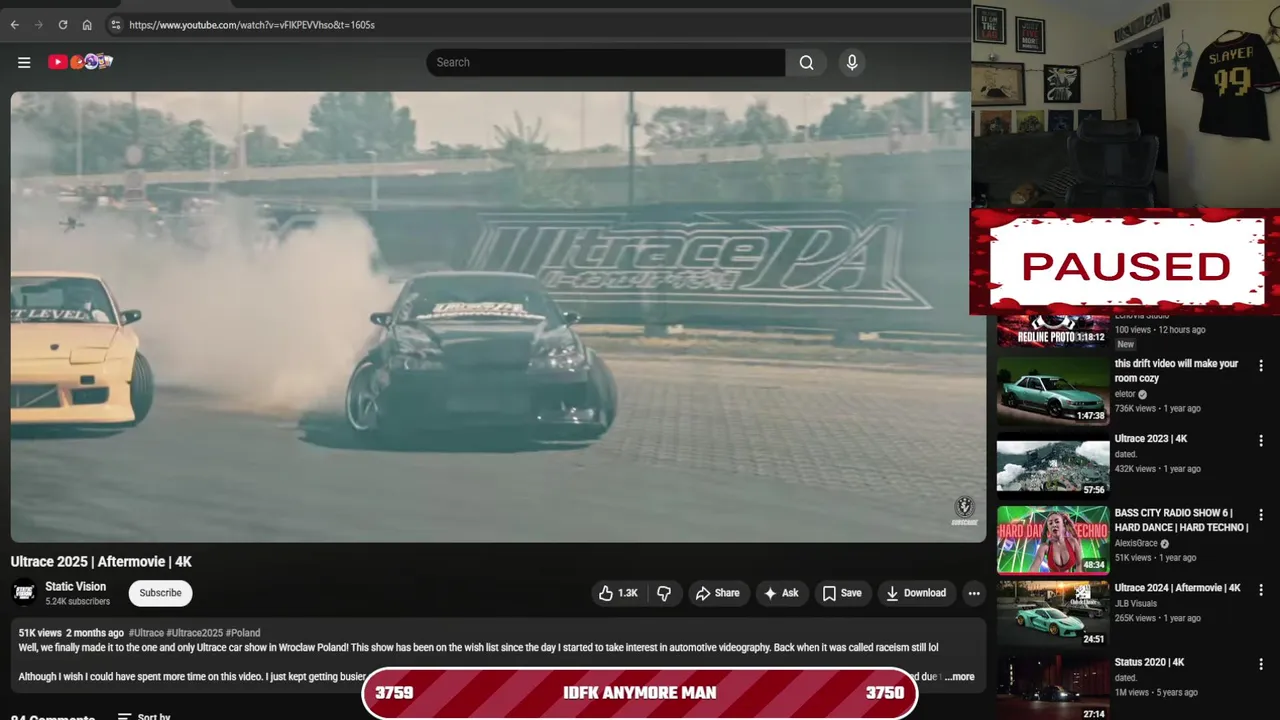The width and height of the screenshot is (1280, 720).
Task: Open options for Status 2020 suggestion
Action: [x=1261, y=664]
